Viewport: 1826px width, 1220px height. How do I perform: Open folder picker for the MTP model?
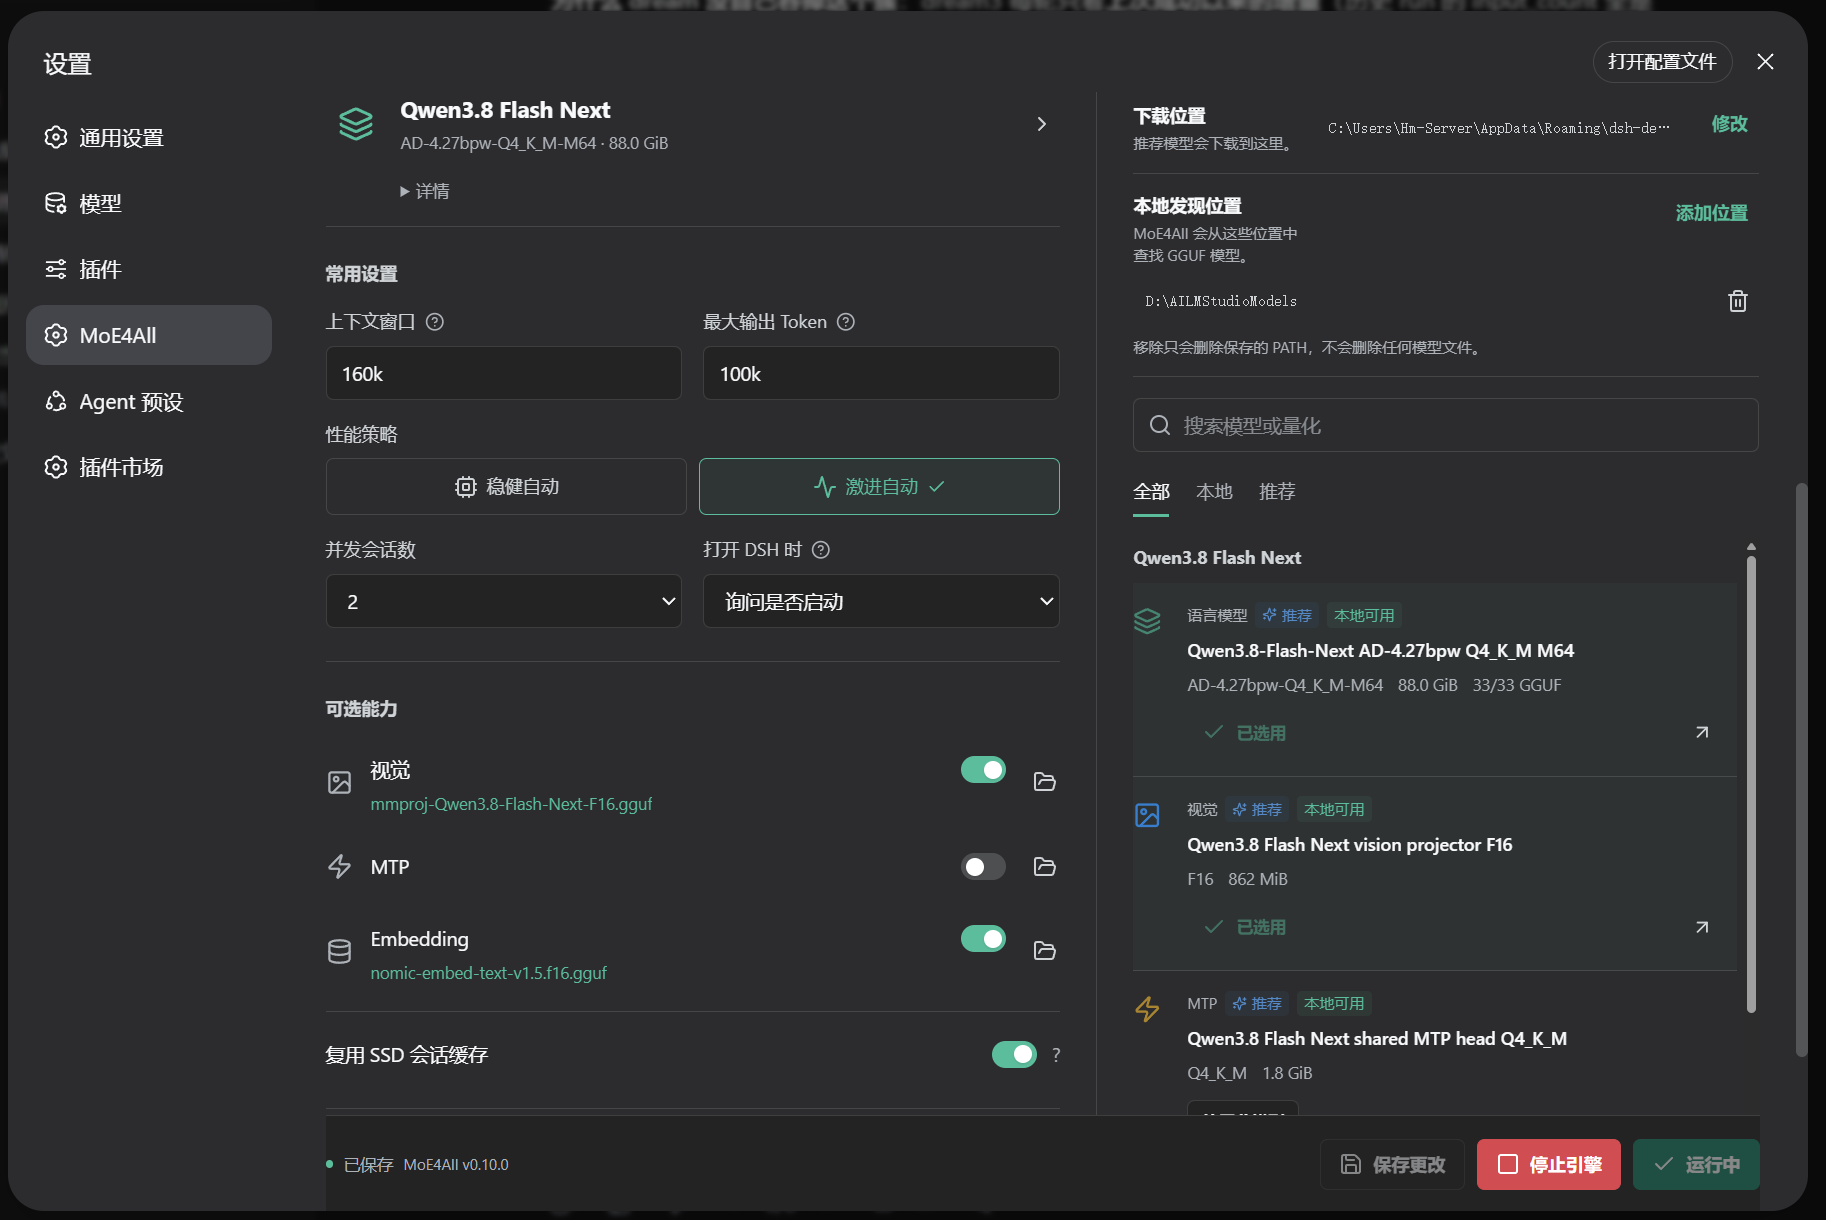click(x=1044, y=867)
